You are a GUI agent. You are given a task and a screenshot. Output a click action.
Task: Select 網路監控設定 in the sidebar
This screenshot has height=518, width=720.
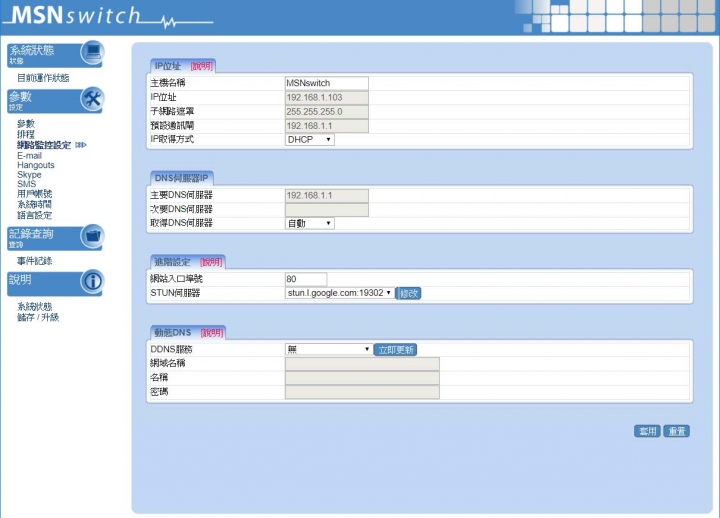[x=44, y=145]
